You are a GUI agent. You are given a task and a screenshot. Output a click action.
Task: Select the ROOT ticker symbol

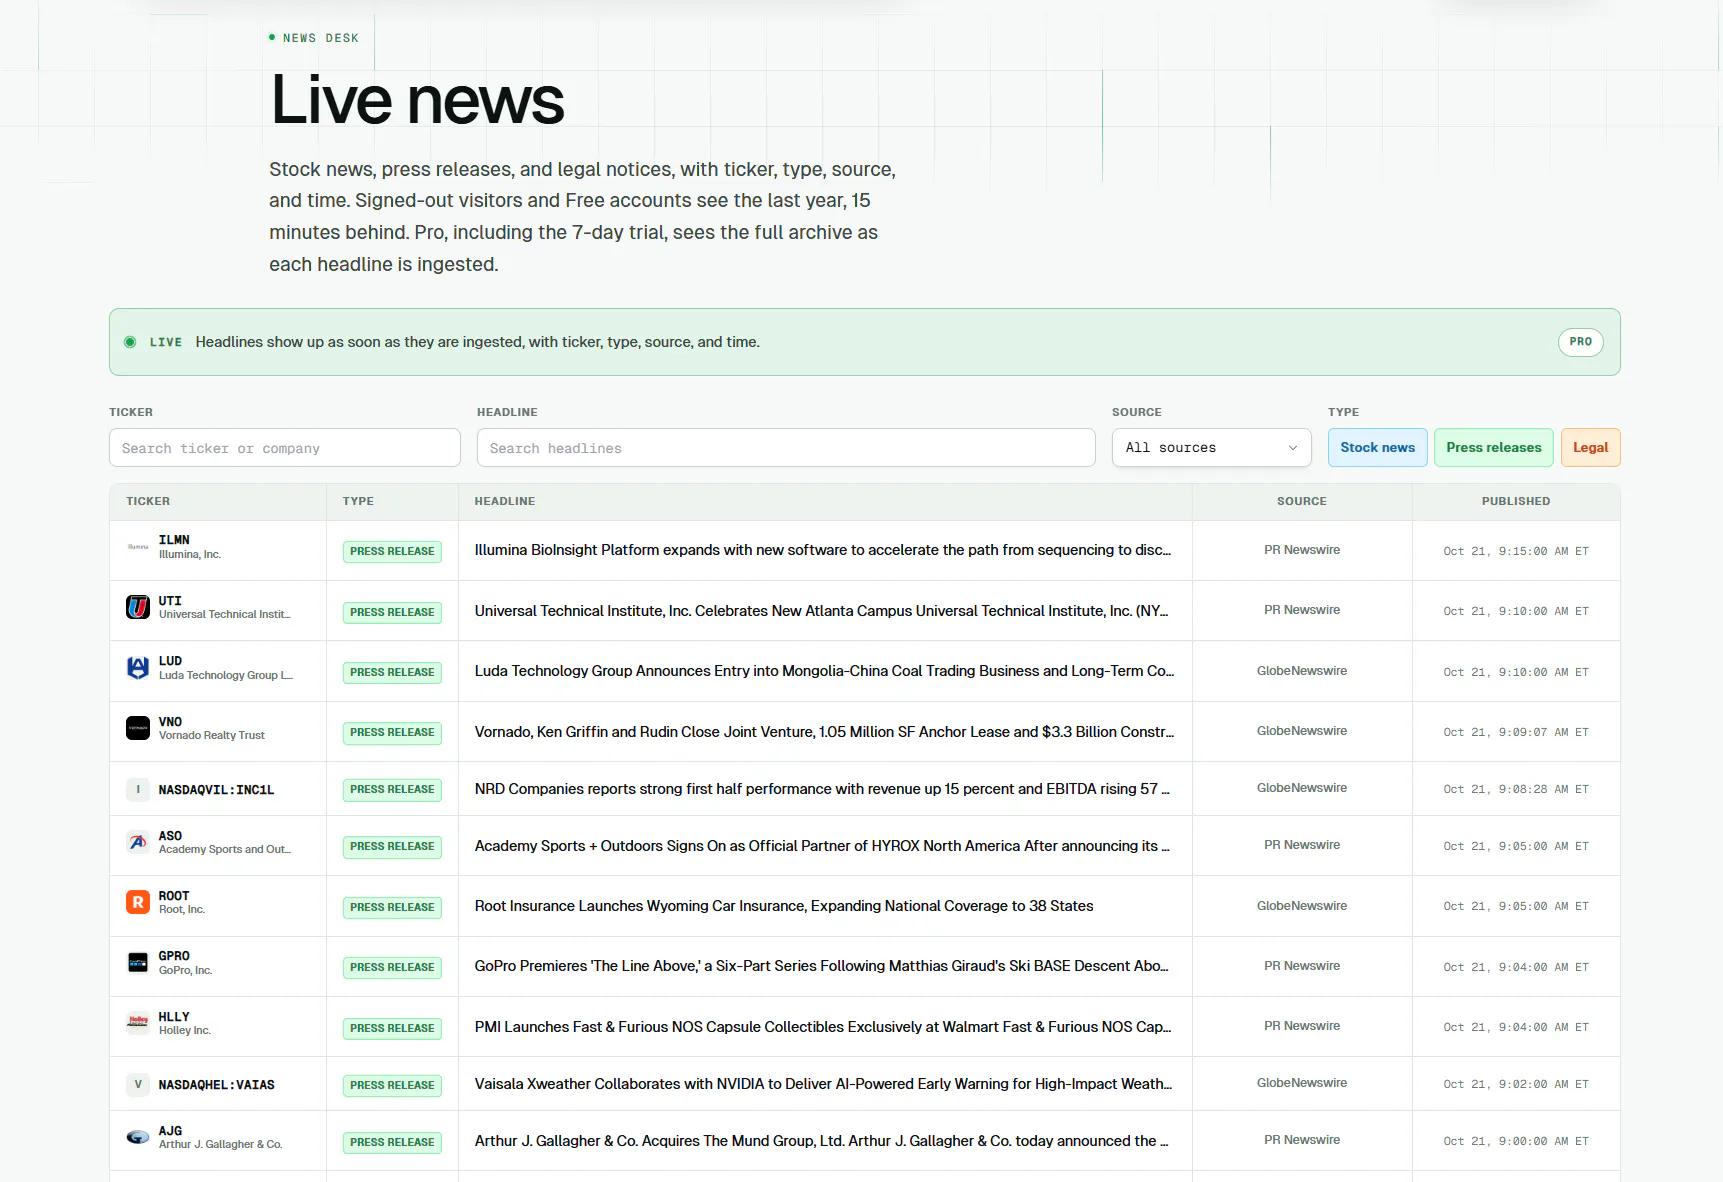174,896
